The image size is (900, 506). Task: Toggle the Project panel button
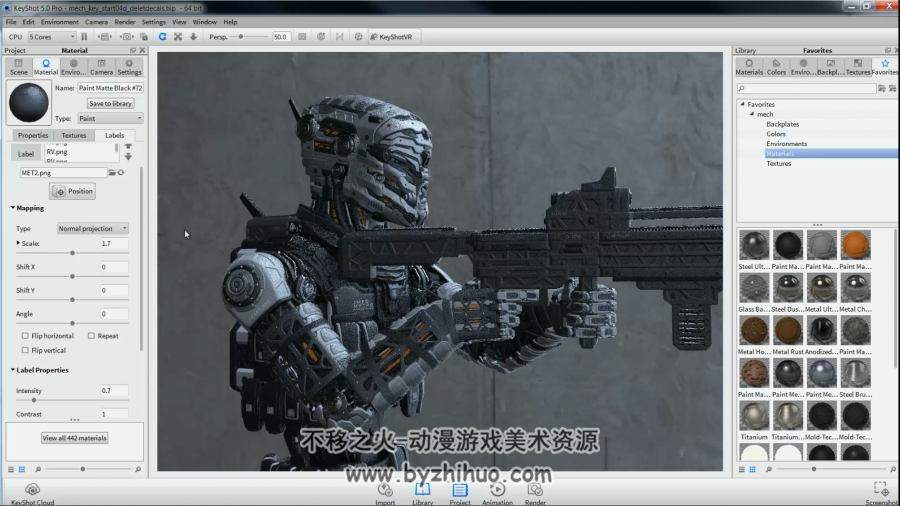point(460,493)
